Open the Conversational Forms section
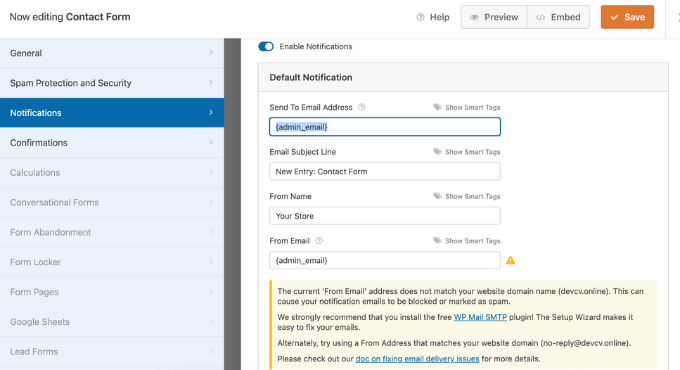Image resolution: width=680 pixels, height=370 pixels. click(112, 202)
